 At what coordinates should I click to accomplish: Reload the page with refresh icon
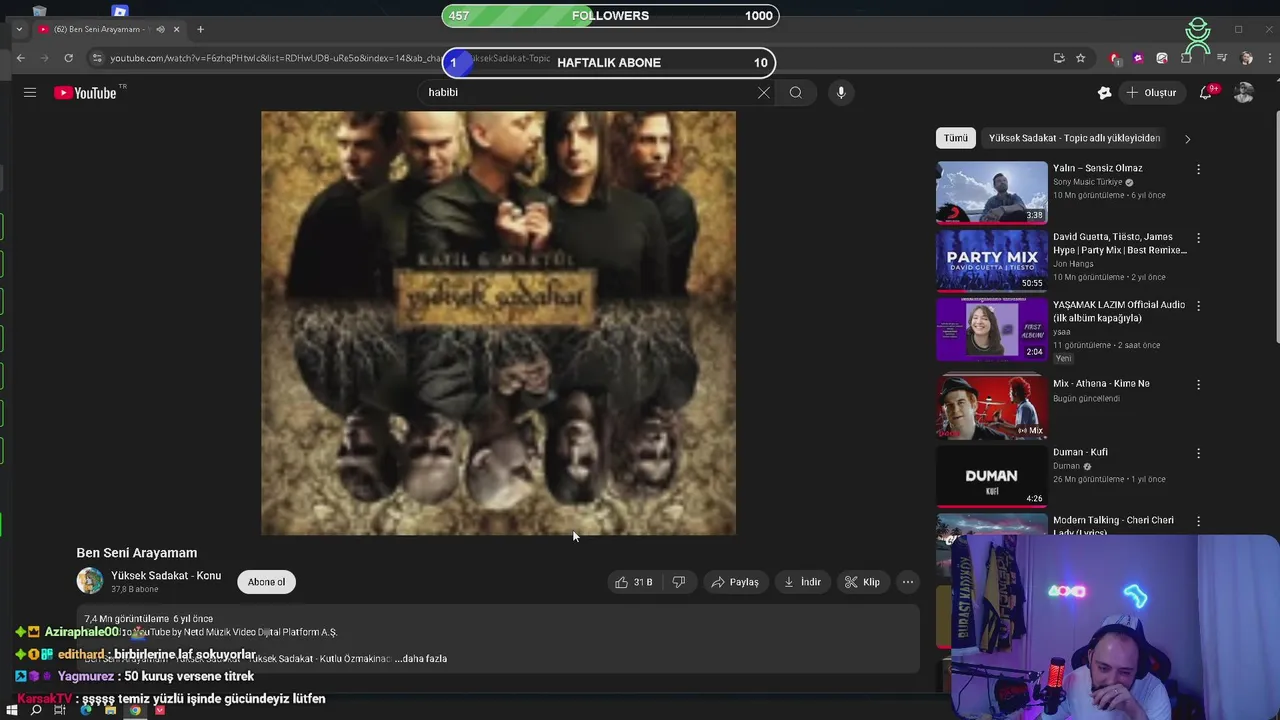pos(68,58)
